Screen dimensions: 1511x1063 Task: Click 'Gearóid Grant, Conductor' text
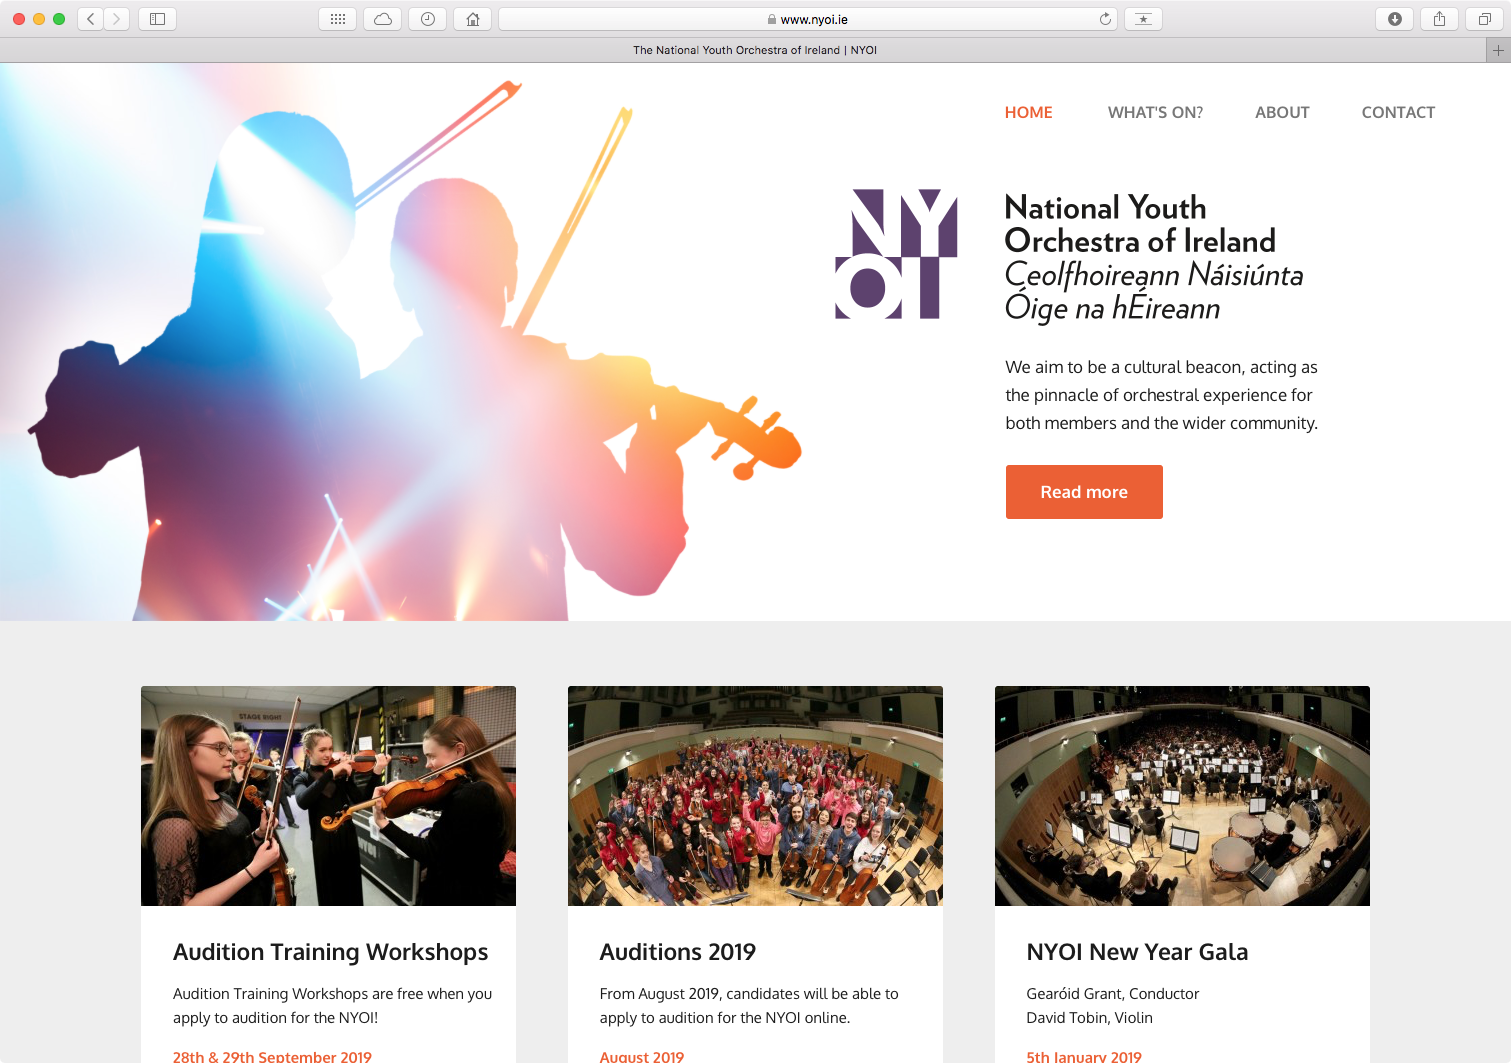[1112, 994]
